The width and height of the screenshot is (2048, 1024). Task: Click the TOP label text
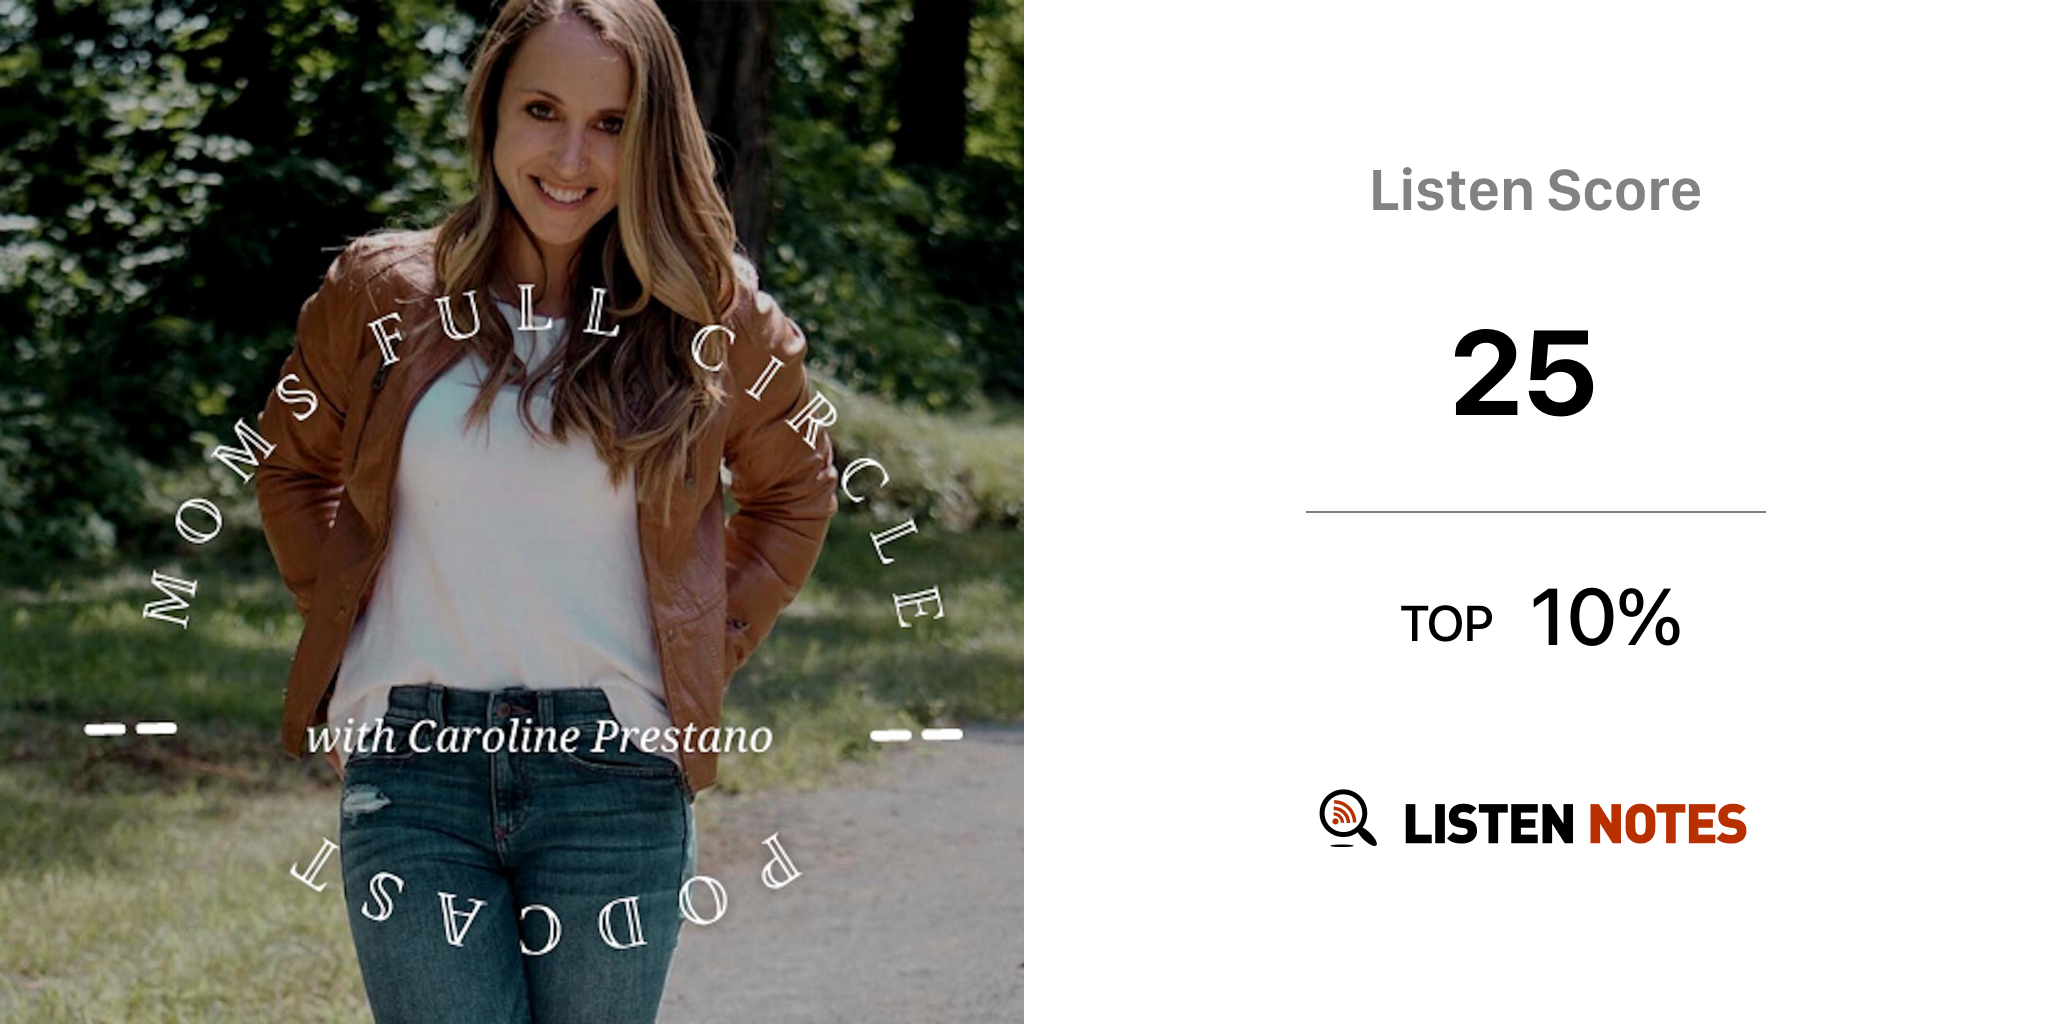pos(1446,624)
